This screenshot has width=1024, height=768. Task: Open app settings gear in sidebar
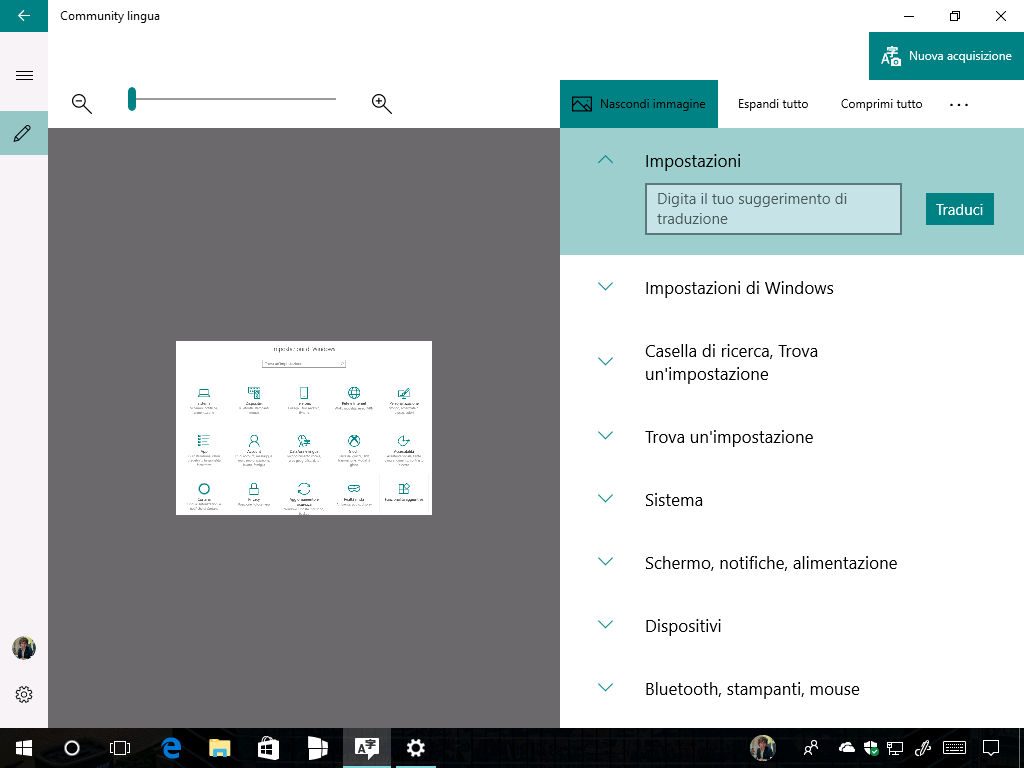click(24, 694)
